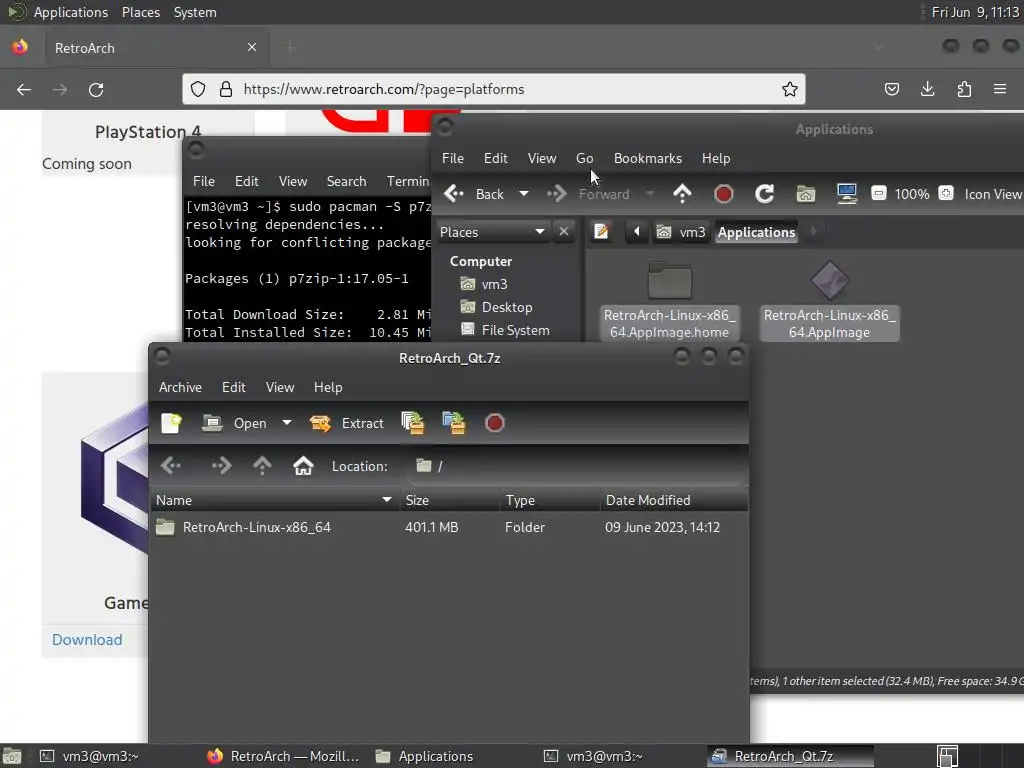Image resolution: width=1024 pixels, height=768 pixels.
Task: Switch to RetroArch Mozilla taskbar entry
Action: 283,756
